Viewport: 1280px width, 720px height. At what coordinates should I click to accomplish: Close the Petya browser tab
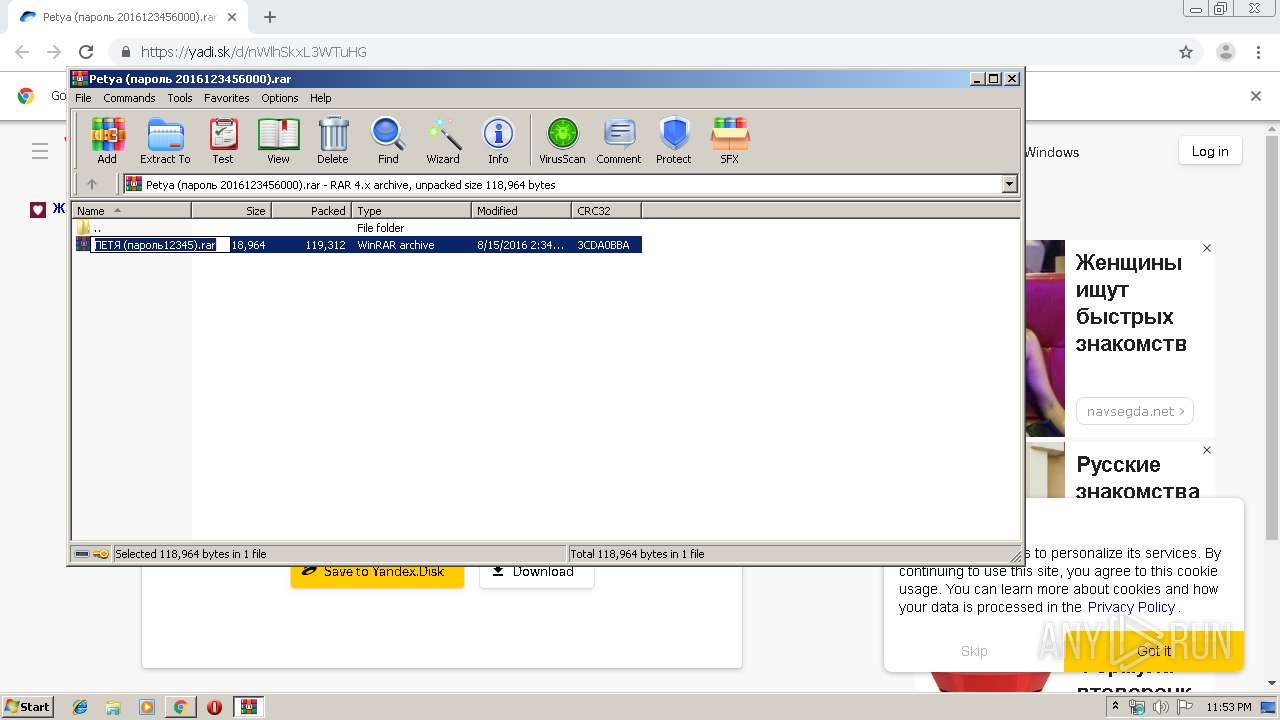[233, 17]
